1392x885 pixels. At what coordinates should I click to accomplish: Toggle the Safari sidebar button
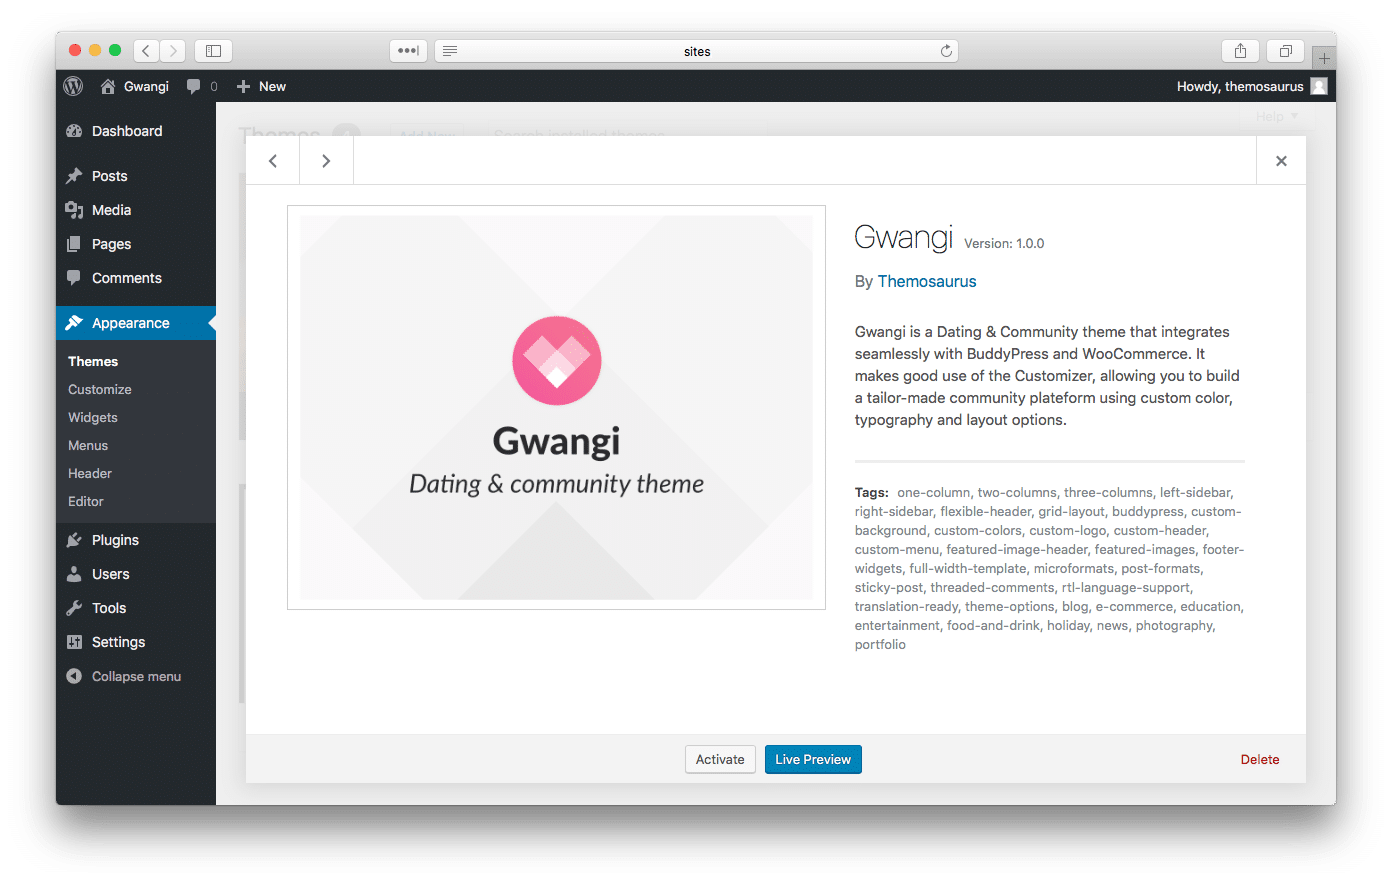(213, 50)
